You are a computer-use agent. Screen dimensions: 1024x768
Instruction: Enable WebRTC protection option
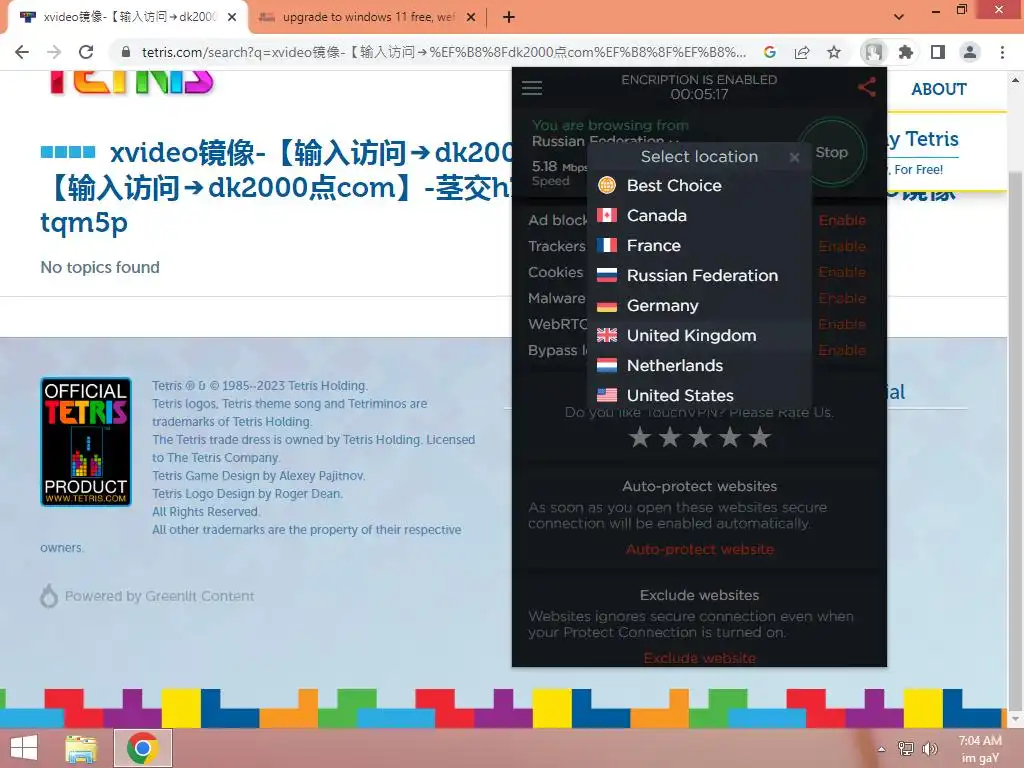pyautogui.click(x=842, y=325)
